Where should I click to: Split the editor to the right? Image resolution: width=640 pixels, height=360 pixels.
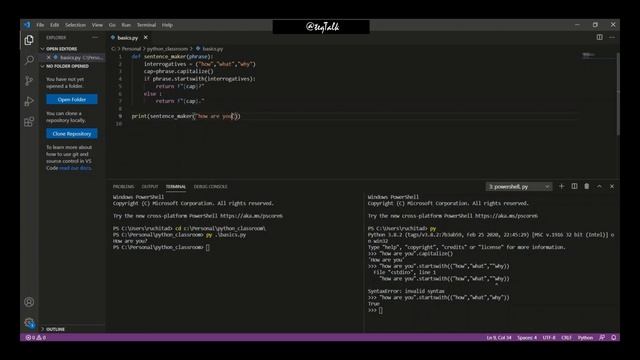pyautogui.click(x=599, y=37)
